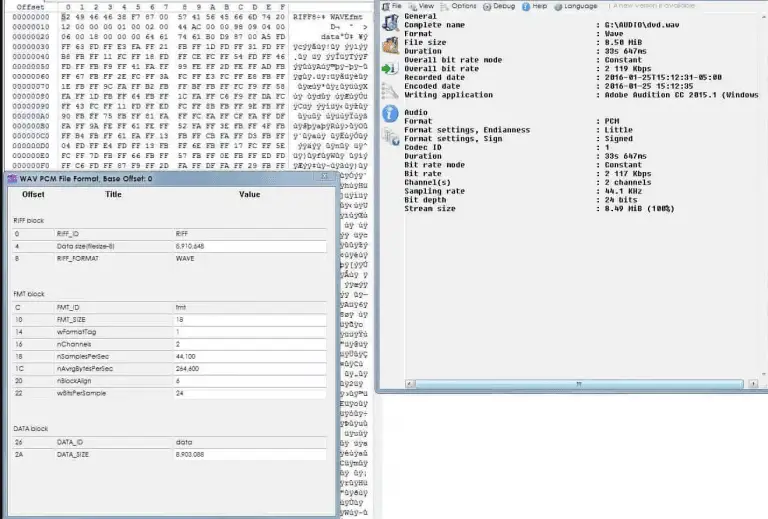This screenshot has height=519, width=768.
Task: Click the File size value 8.50 MiB
Action: (623, 43)
